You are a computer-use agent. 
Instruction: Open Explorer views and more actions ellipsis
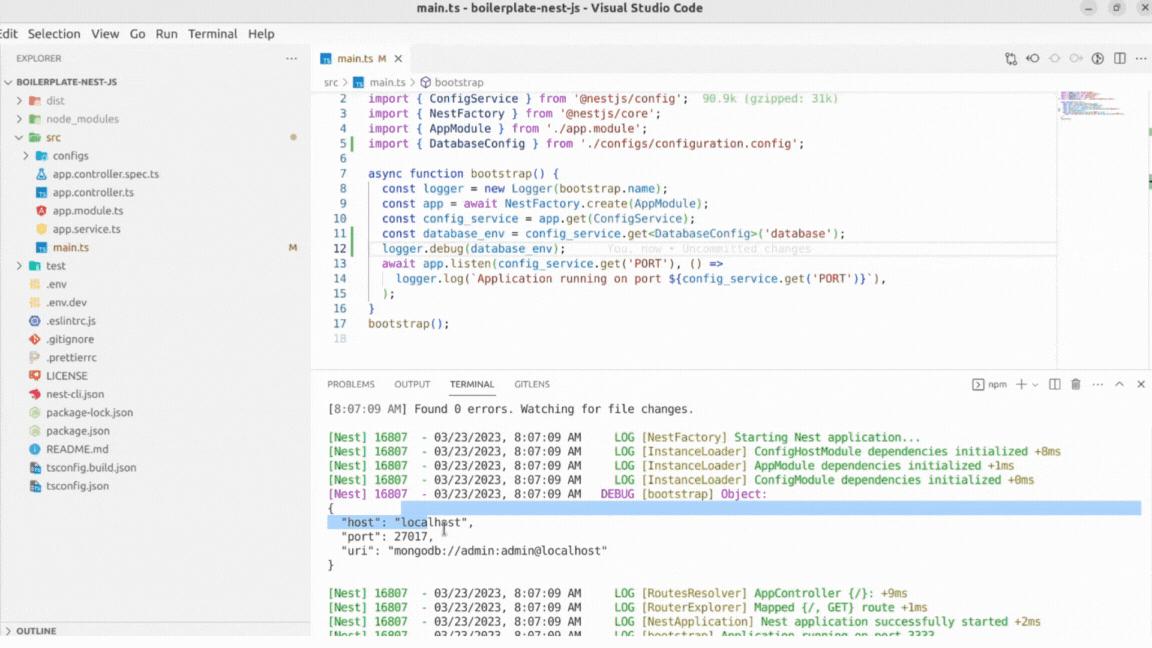coord(292,58)
